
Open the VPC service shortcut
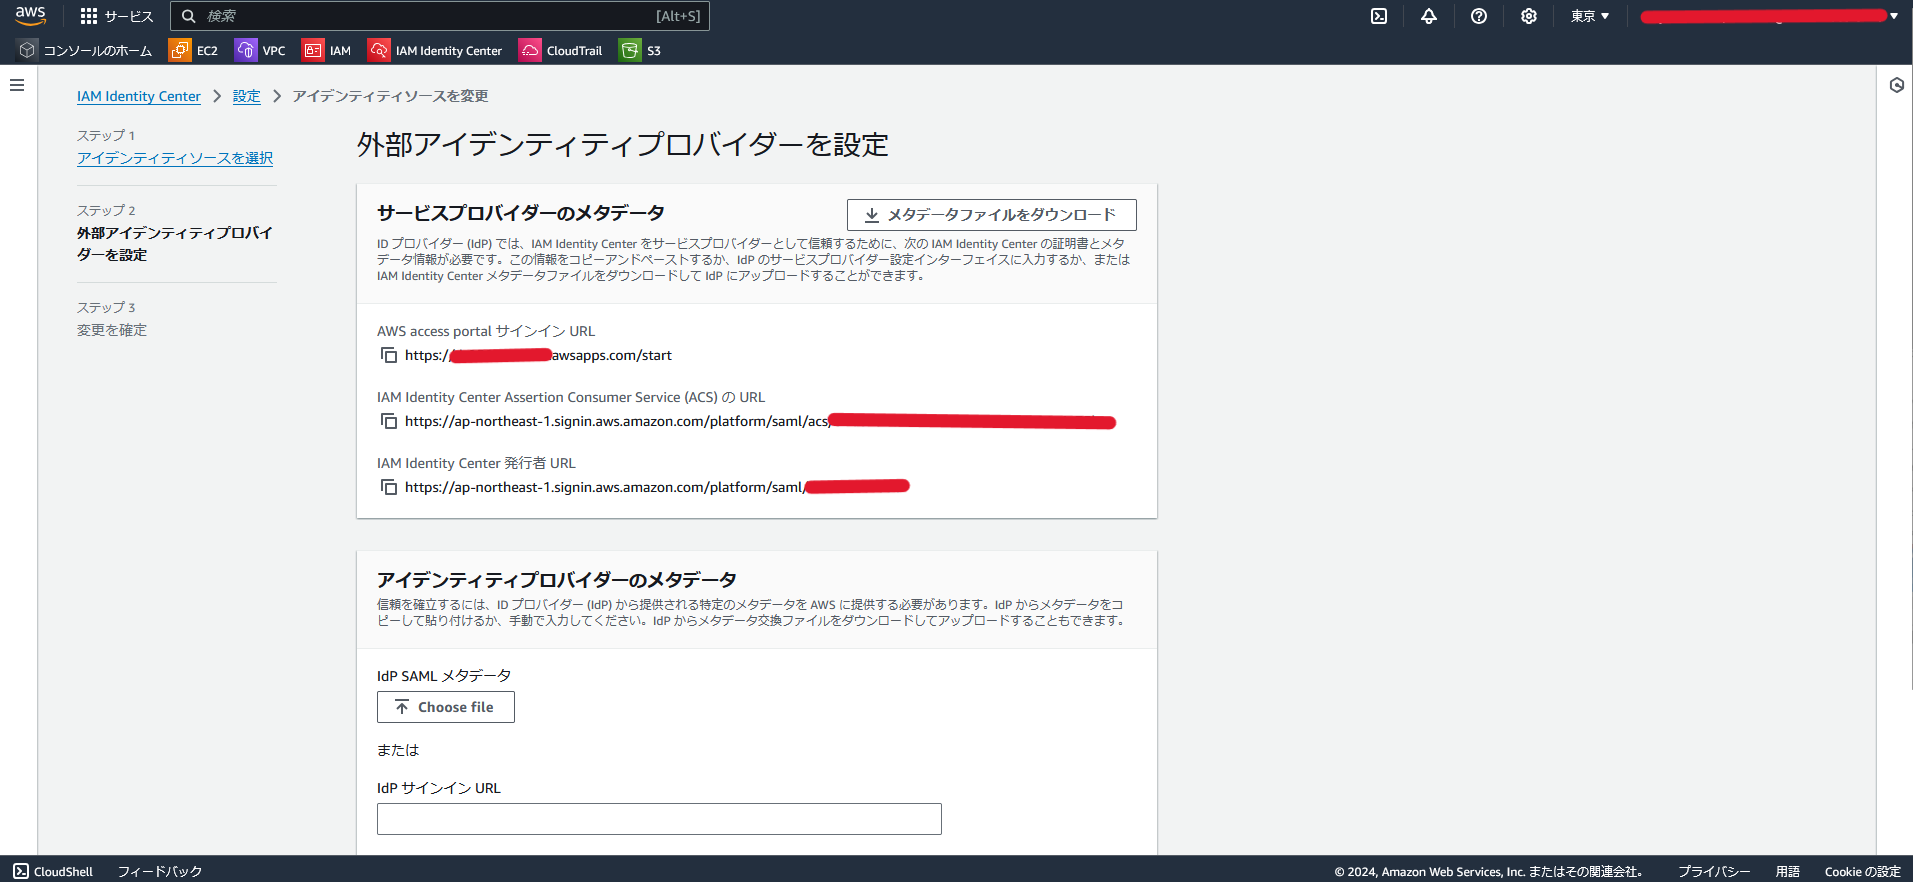tap(260, 50)
